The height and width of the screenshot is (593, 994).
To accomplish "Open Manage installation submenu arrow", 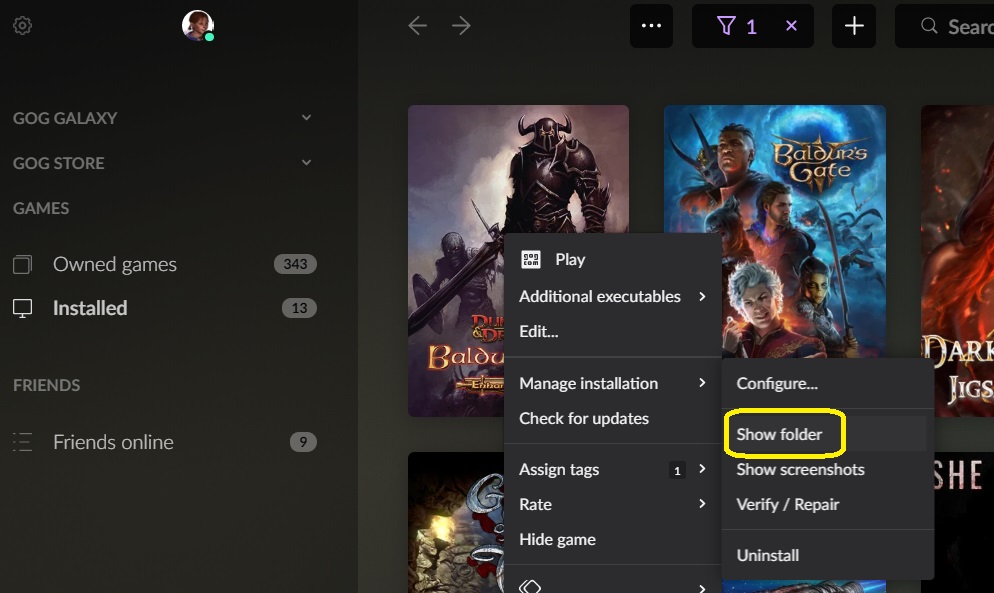I will pos(702,383).
